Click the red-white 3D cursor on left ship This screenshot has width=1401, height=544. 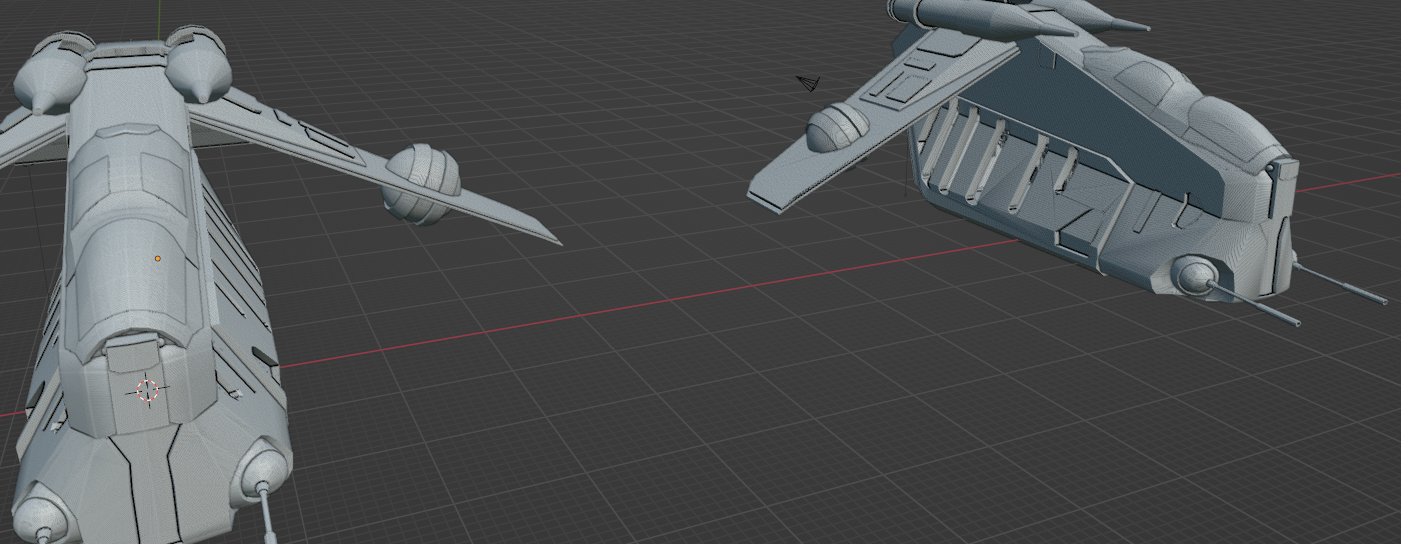click(x=147, y=391)
